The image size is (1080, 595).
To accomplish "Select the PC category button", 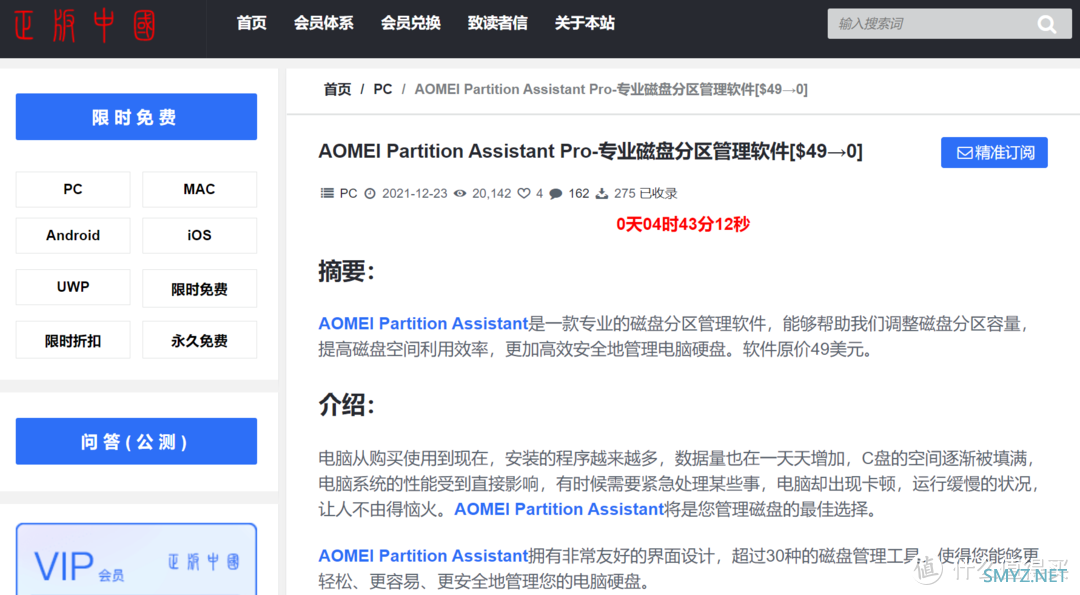I will click(73, 189).
